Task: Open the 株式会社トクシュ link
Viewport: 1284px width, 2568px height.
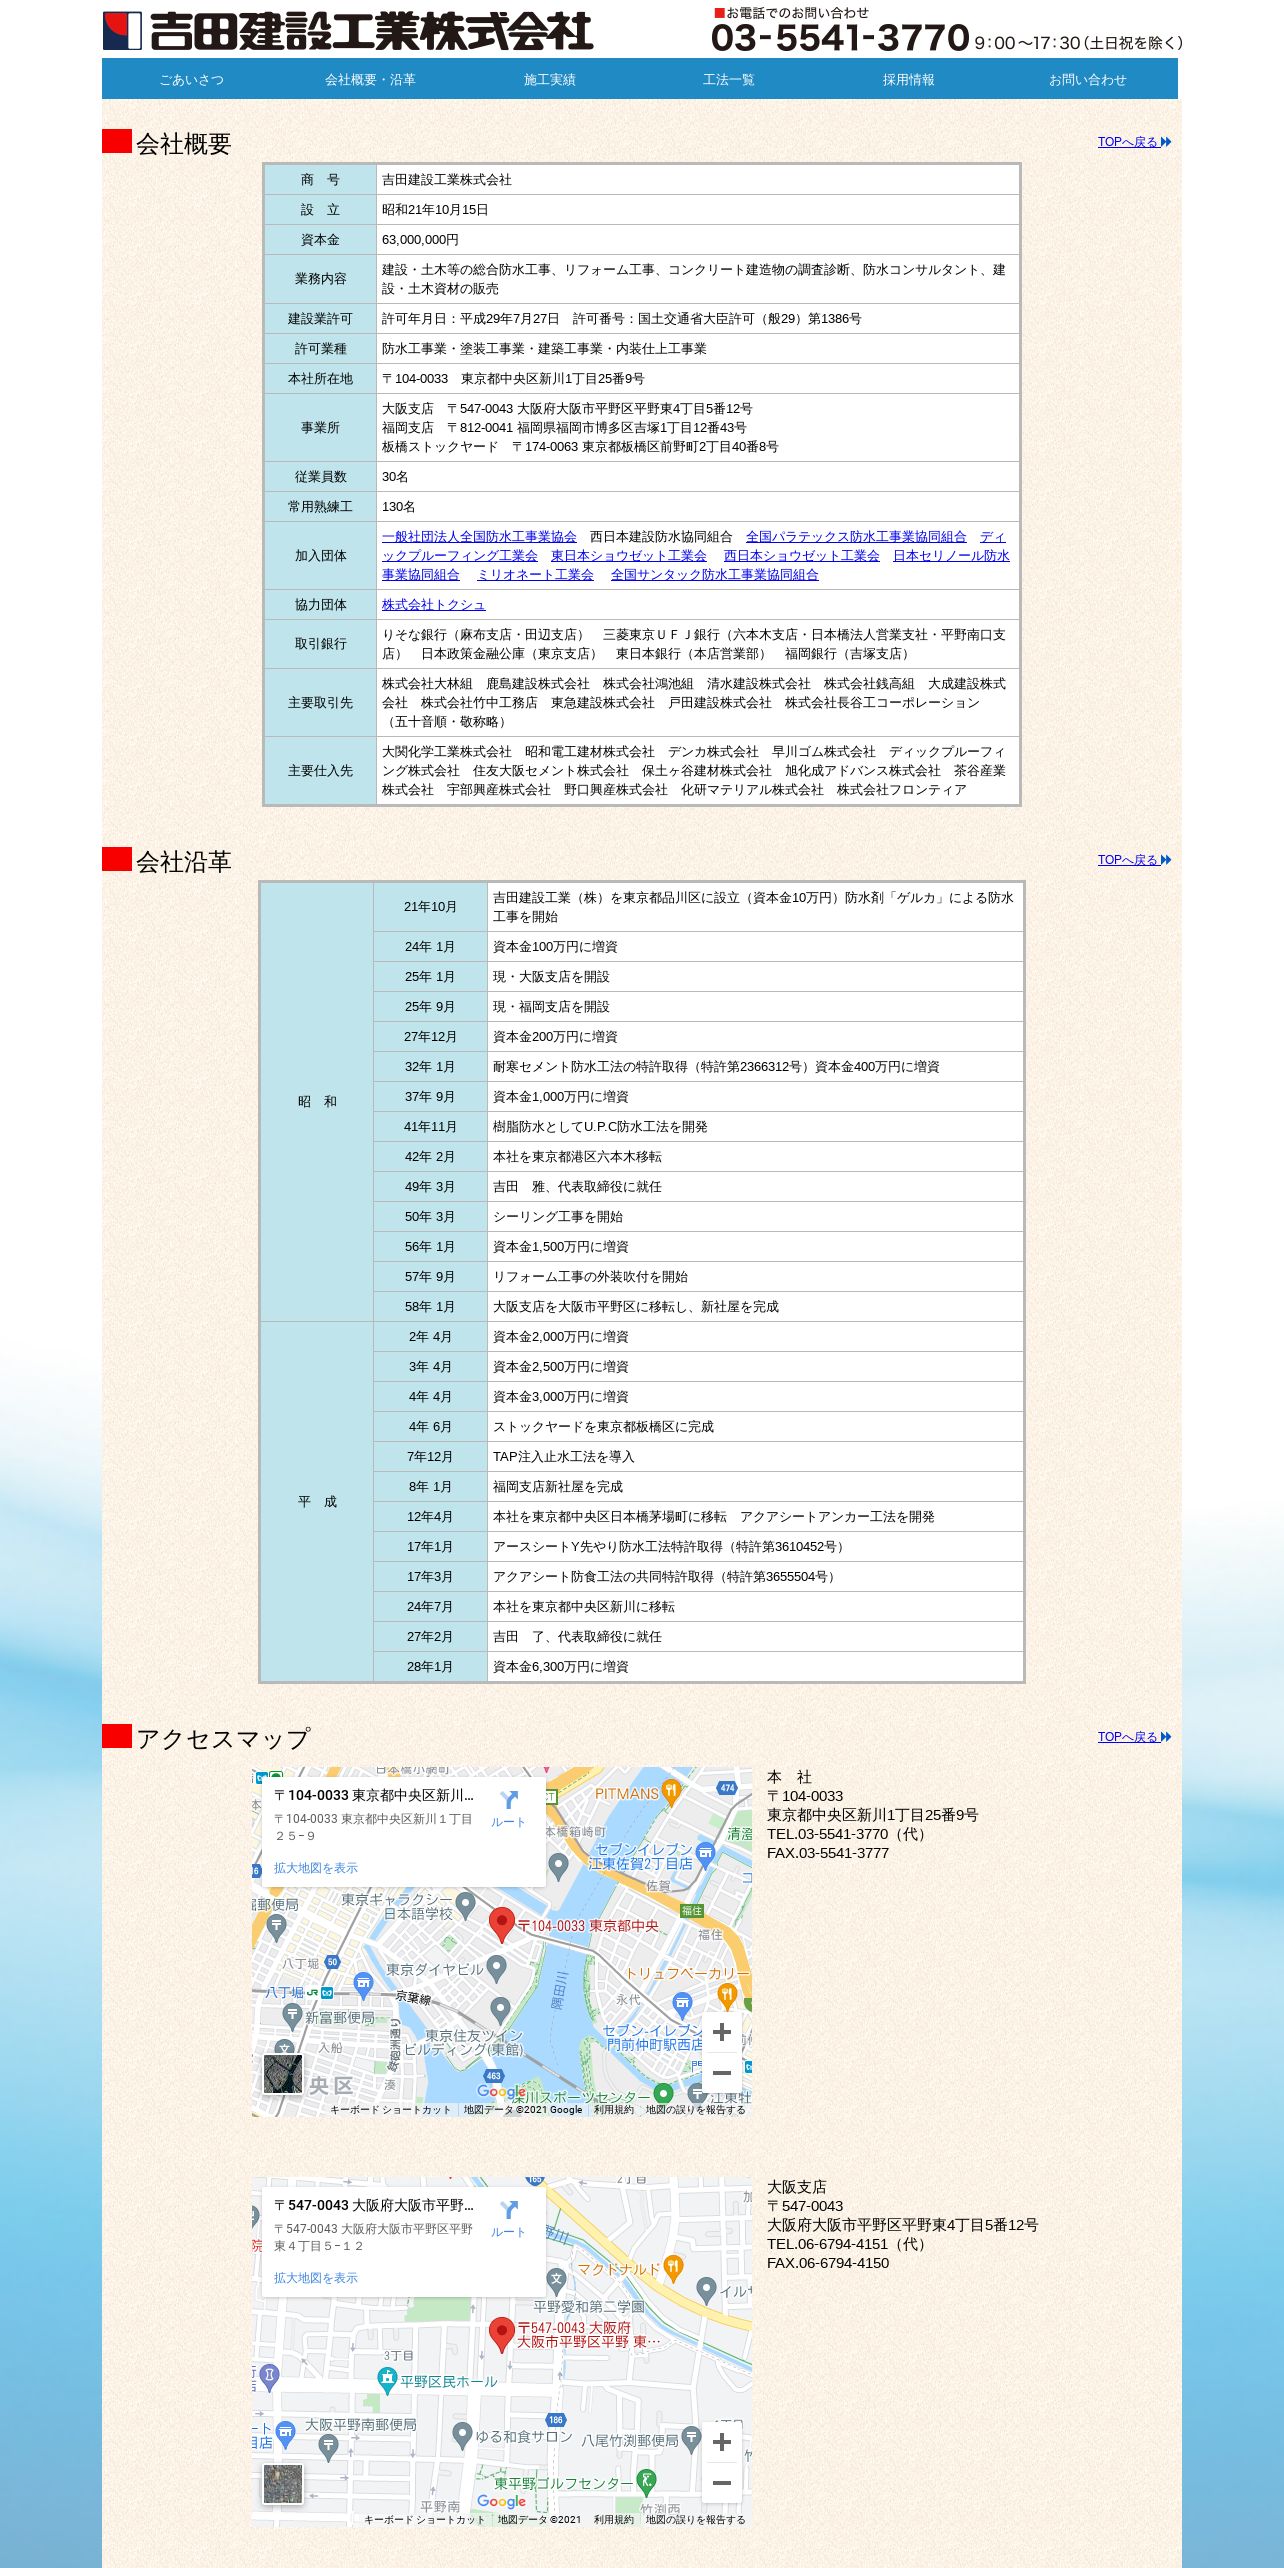Action: pos(433,605)
